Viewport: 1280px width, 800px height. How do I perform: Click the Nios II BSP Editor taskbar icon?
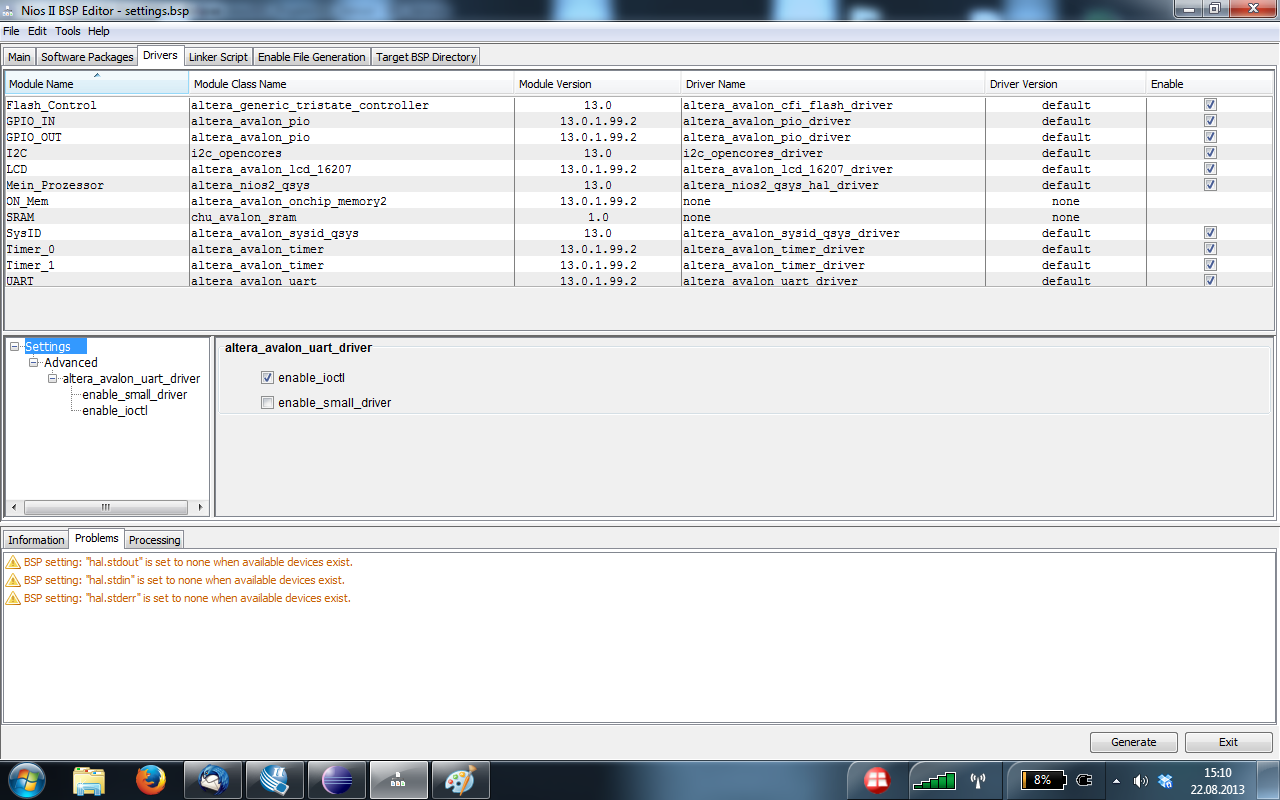pos(399,779)
